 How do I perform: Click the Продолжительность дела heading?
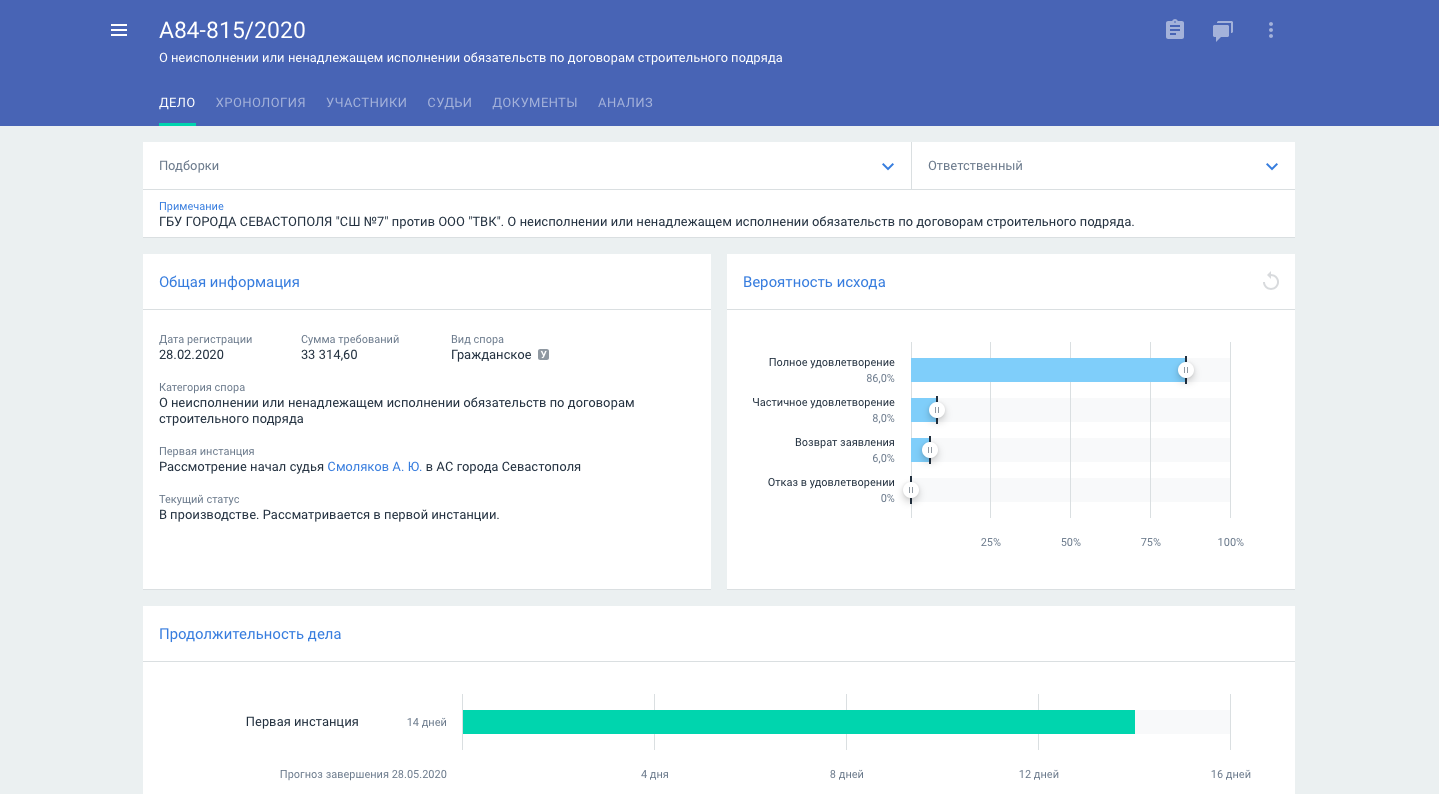point(250,634)
